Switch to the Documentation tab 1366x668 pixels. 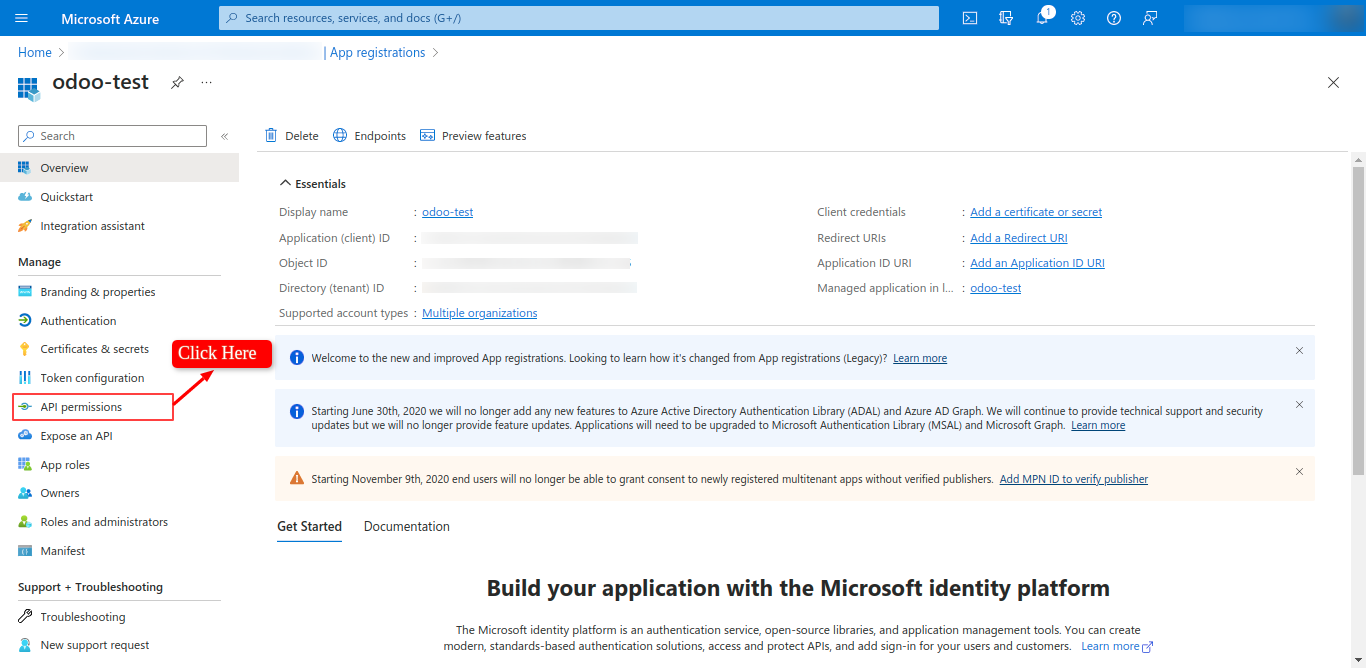(x=407, y=527)
